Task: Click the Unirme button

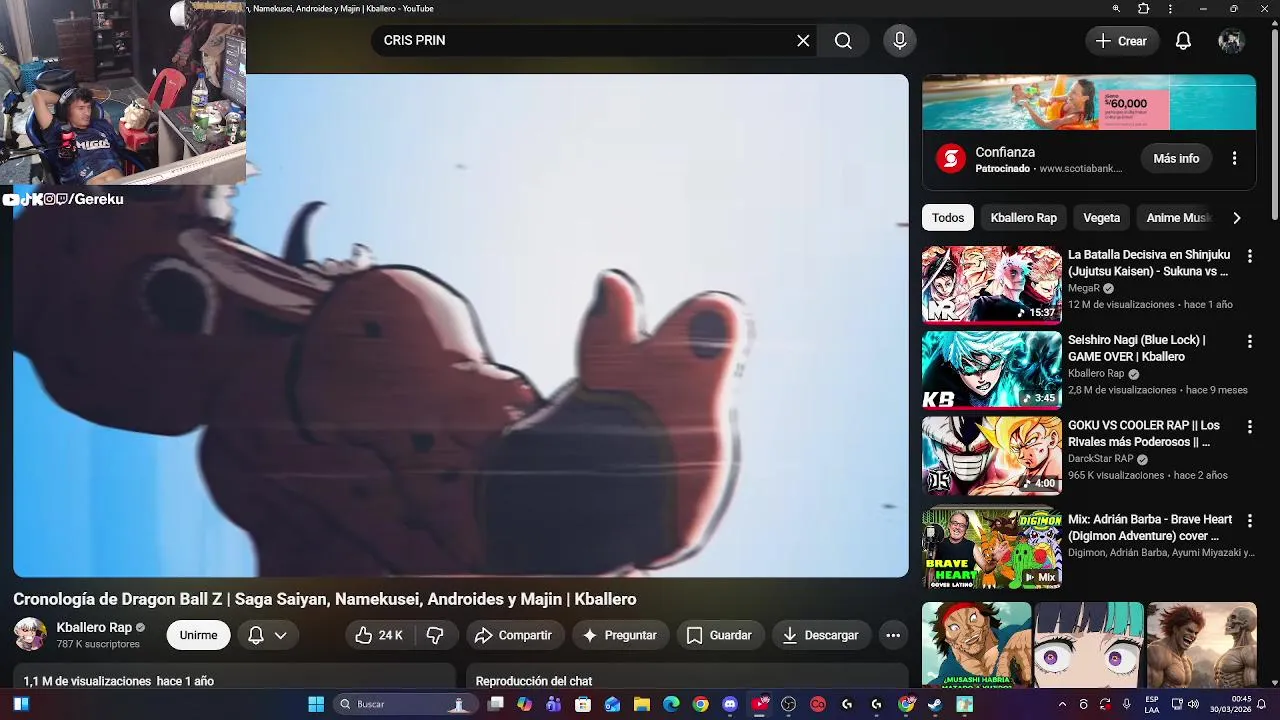Action: coord(198,635)
